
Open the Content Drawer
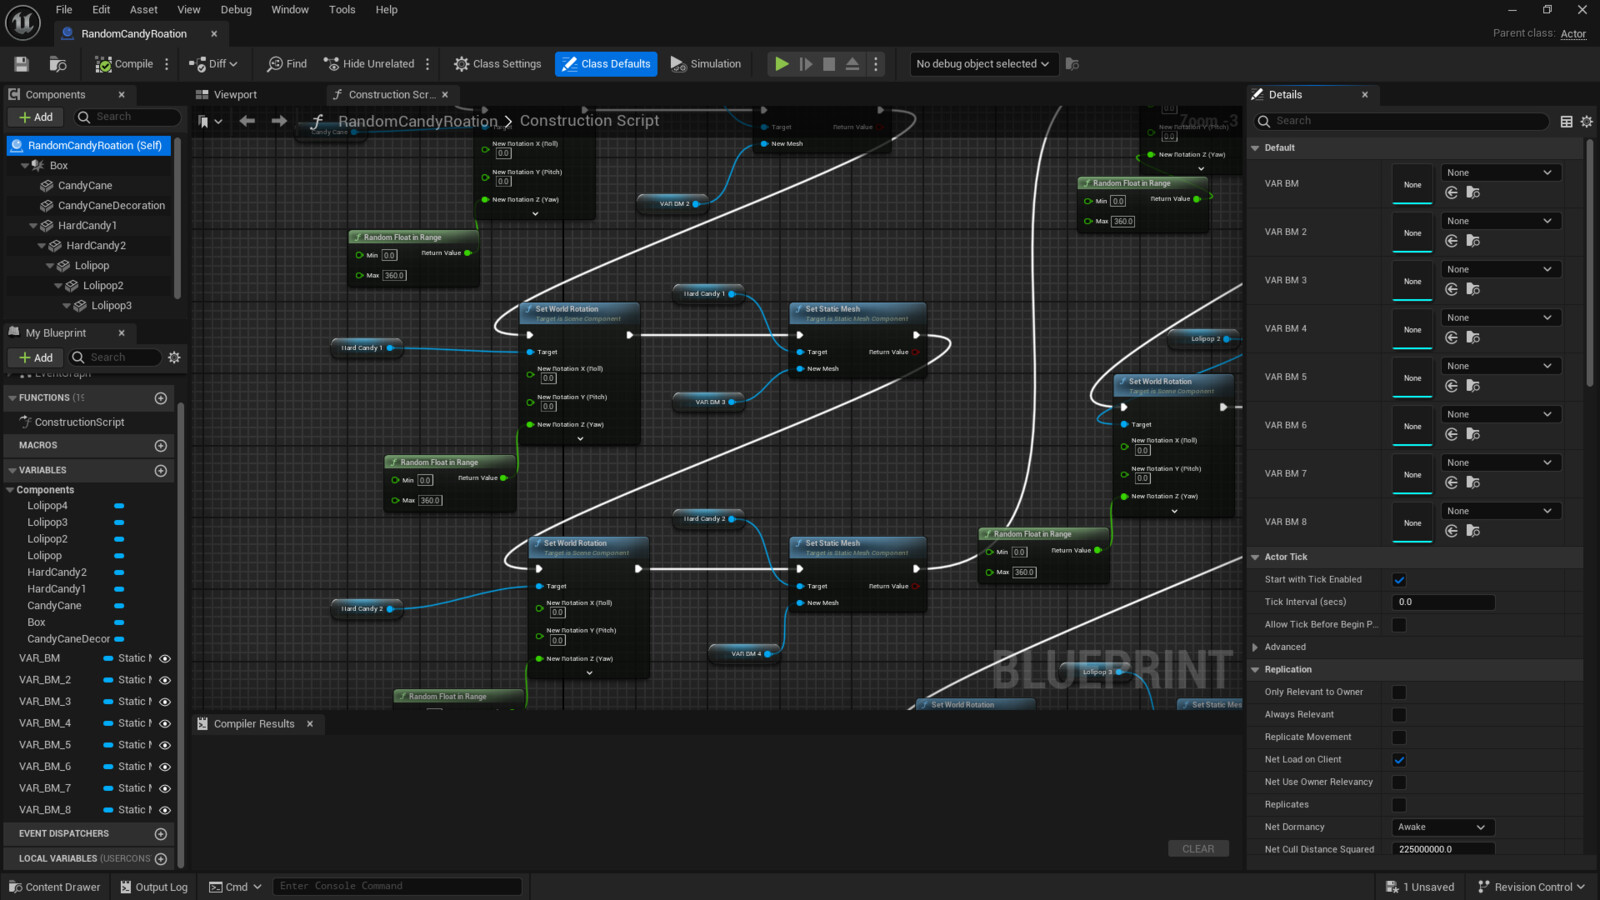tap(55, 887)
